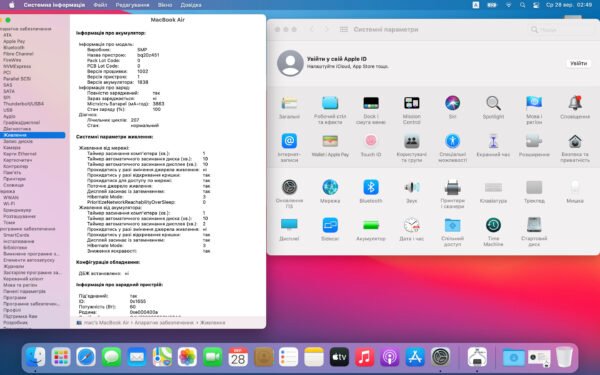Image resolution: width=600 pixels, height=375 pixels.
Task: Open Siri preferences icon
Action: pyautogui.click(x=452, y=103)
